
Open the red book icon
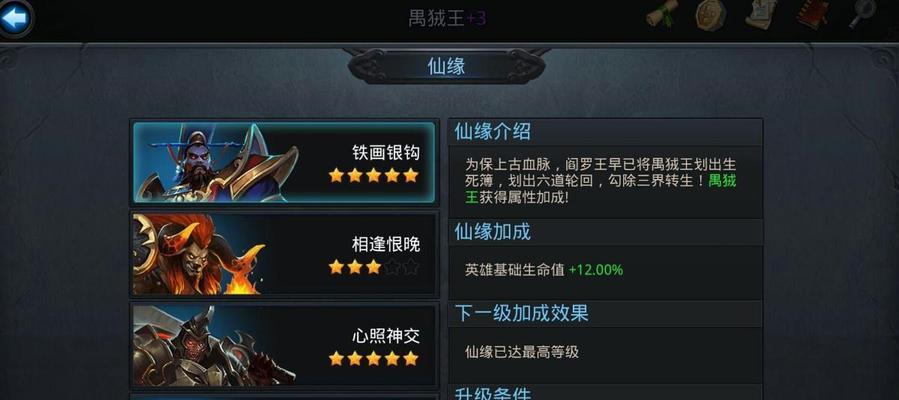pos(811,14)
